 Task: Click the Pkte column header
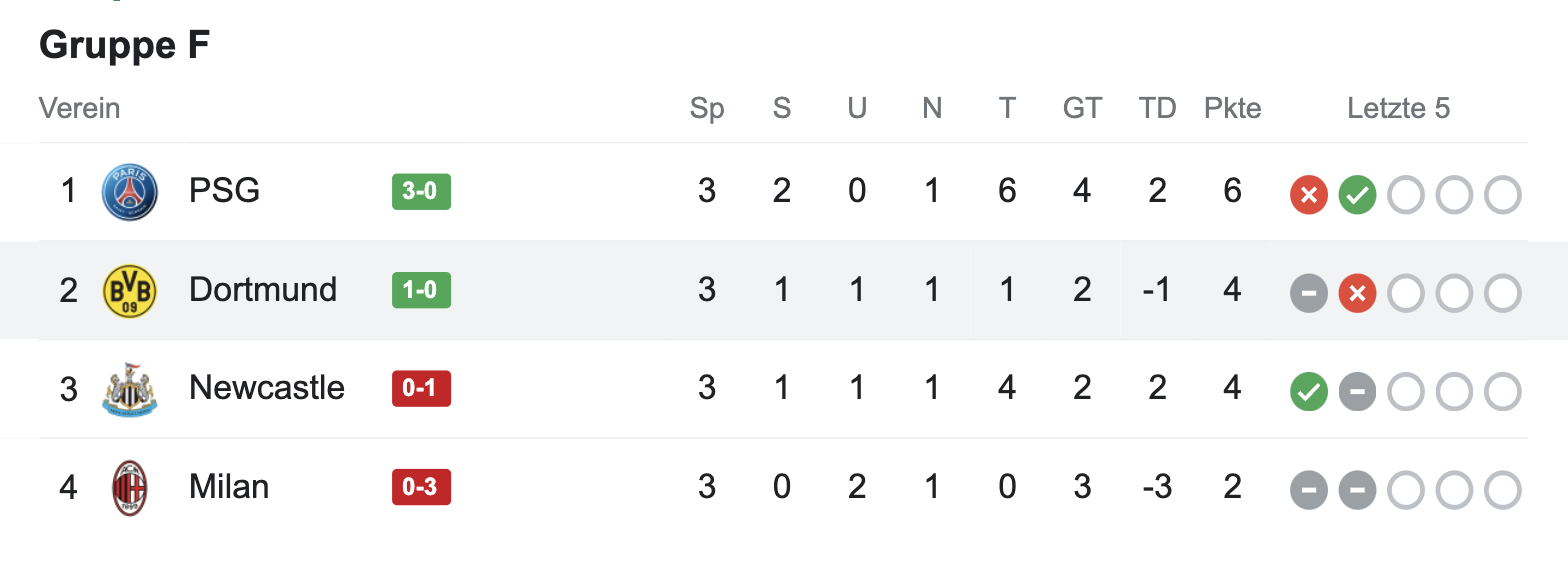(x=1232, y=108)
